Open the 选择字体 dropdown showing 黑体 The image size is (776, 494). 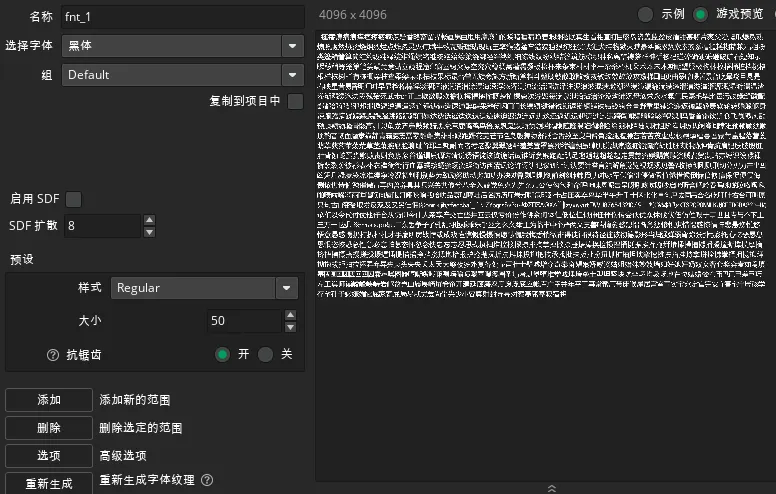pyautogui.click(x=183, y=46)
